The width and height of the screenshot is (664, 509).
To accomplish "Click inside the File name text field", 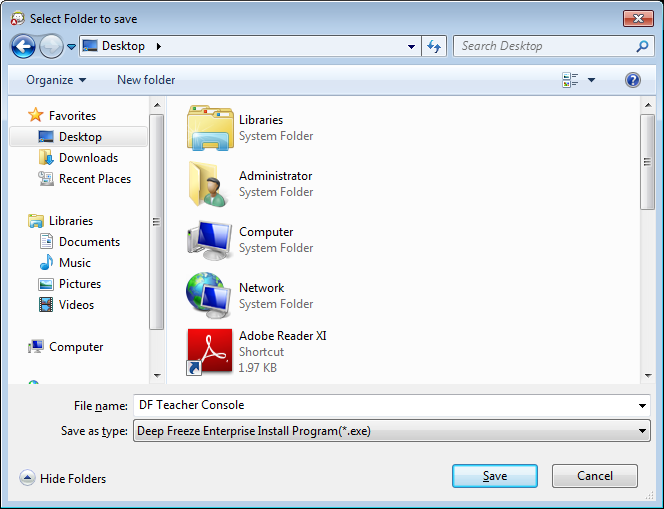I will pyautogui.click(x=380, y=405).
